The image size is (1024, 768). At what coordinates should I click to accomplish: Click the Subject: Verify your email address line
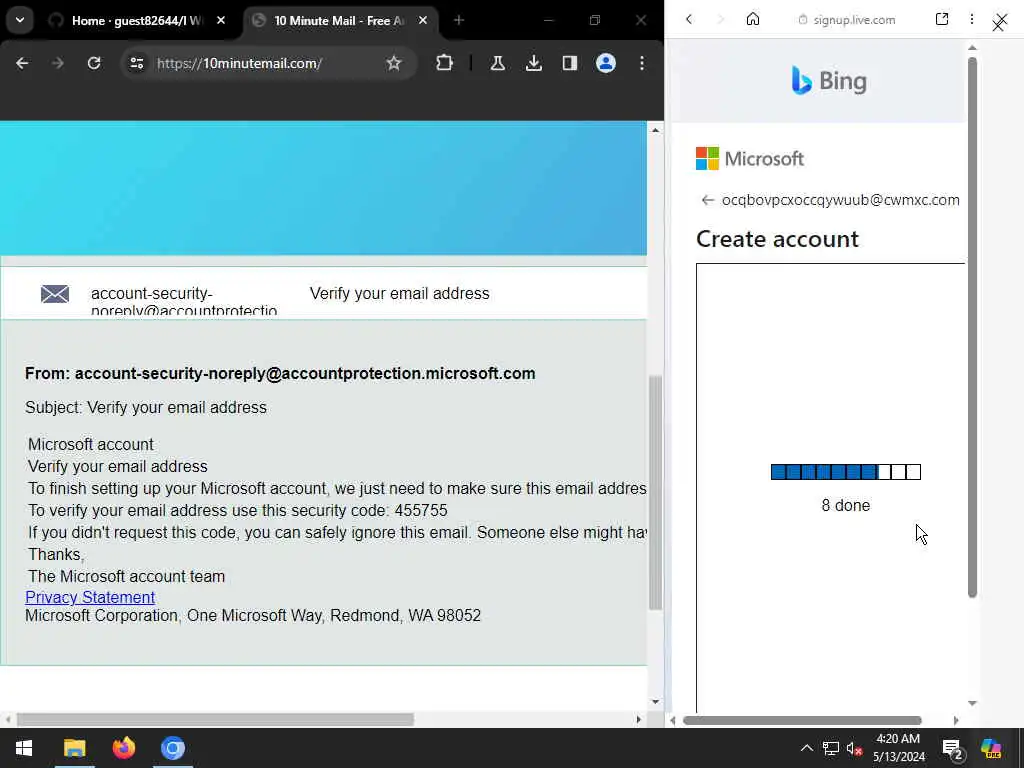pyautogui.click(x=146, y=408)
